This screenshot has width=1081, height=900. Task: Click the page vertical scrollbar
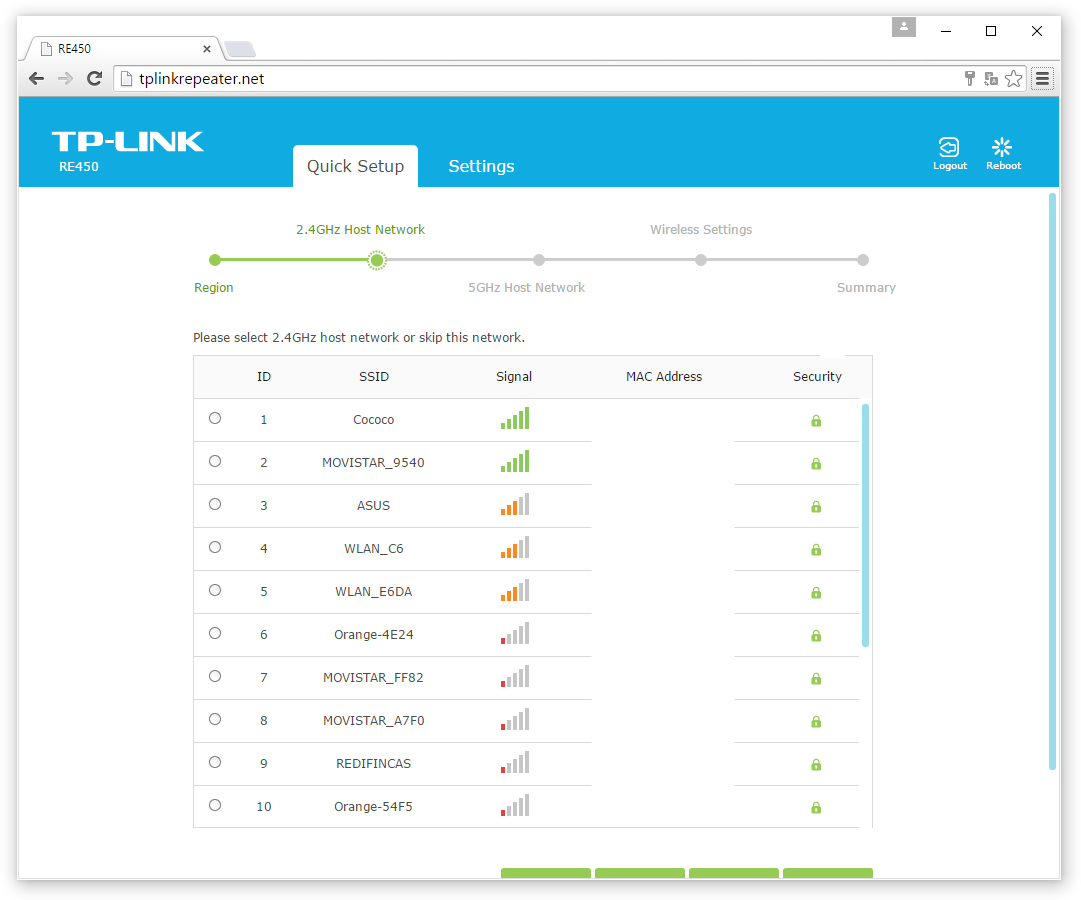[x=1052, y=481]
